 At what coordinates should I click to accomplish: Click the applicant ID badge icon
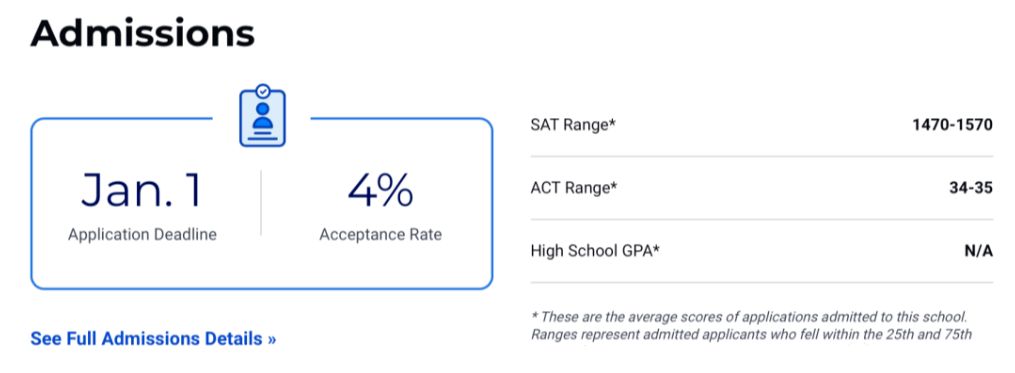point(262,115)
